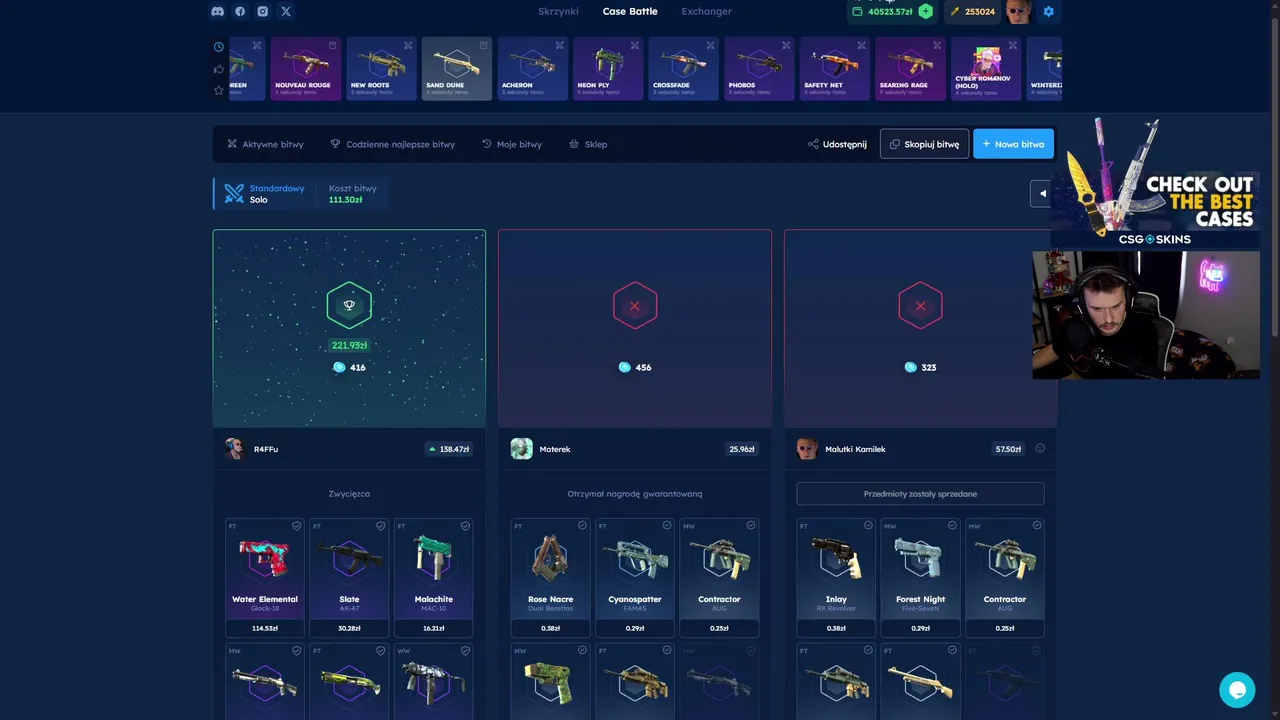Viewport: 1280px width, 720px height.
Task: Click check icon on Rose Nacre card
Action: pos(582,525)
